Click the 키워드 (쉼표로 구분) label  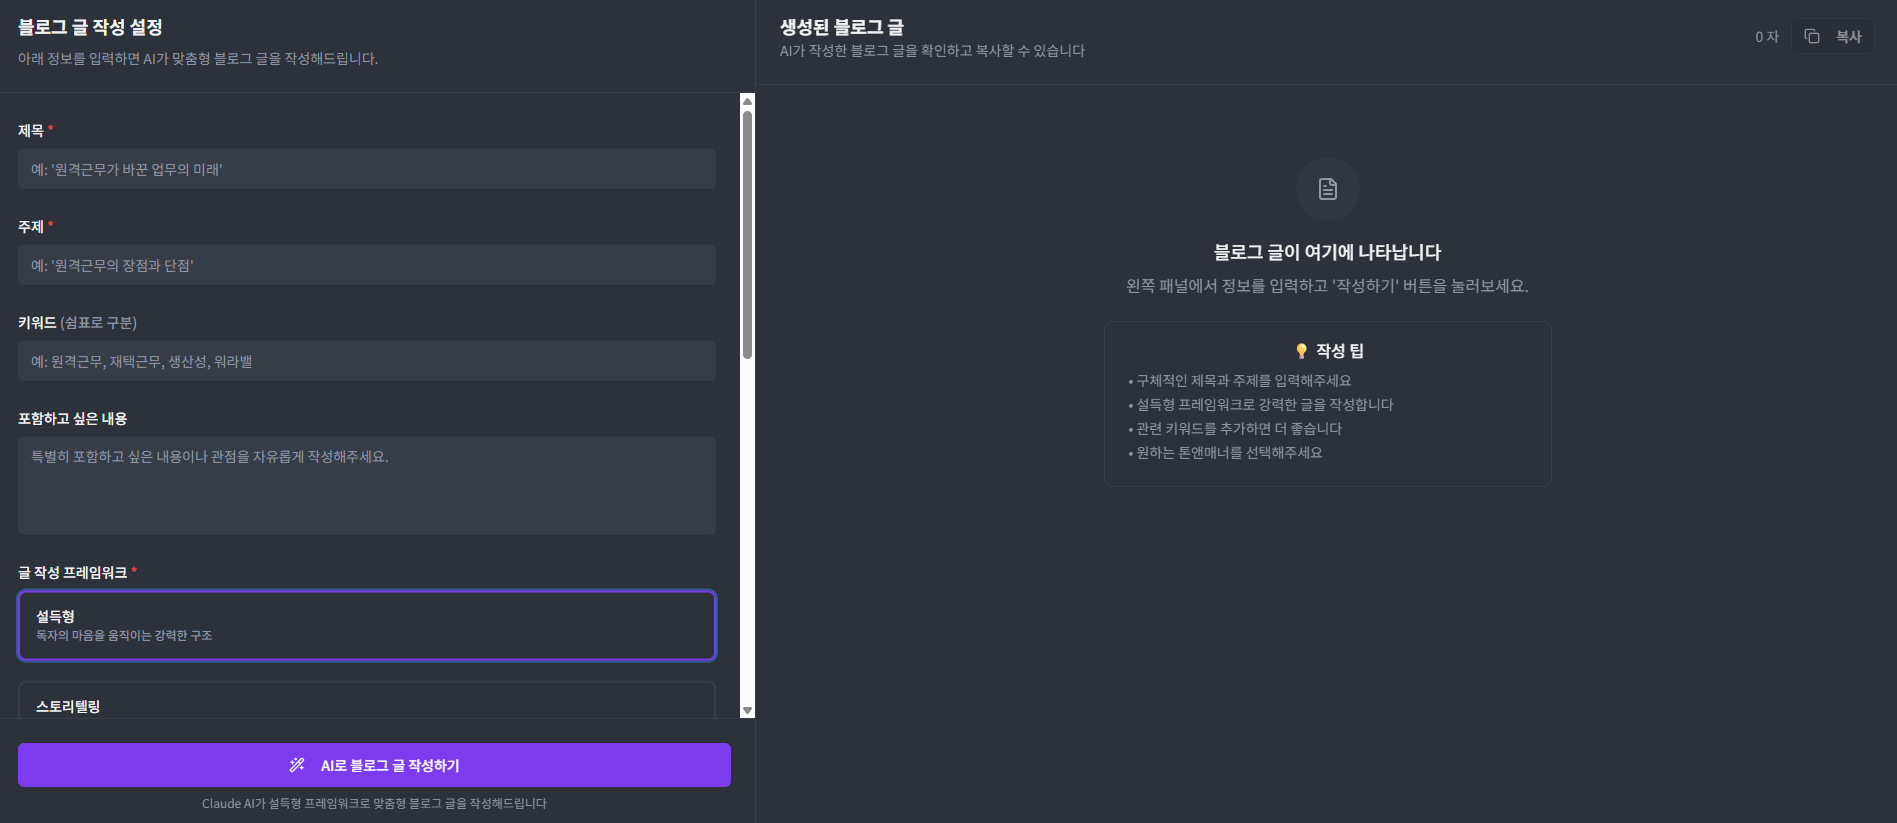77,322
